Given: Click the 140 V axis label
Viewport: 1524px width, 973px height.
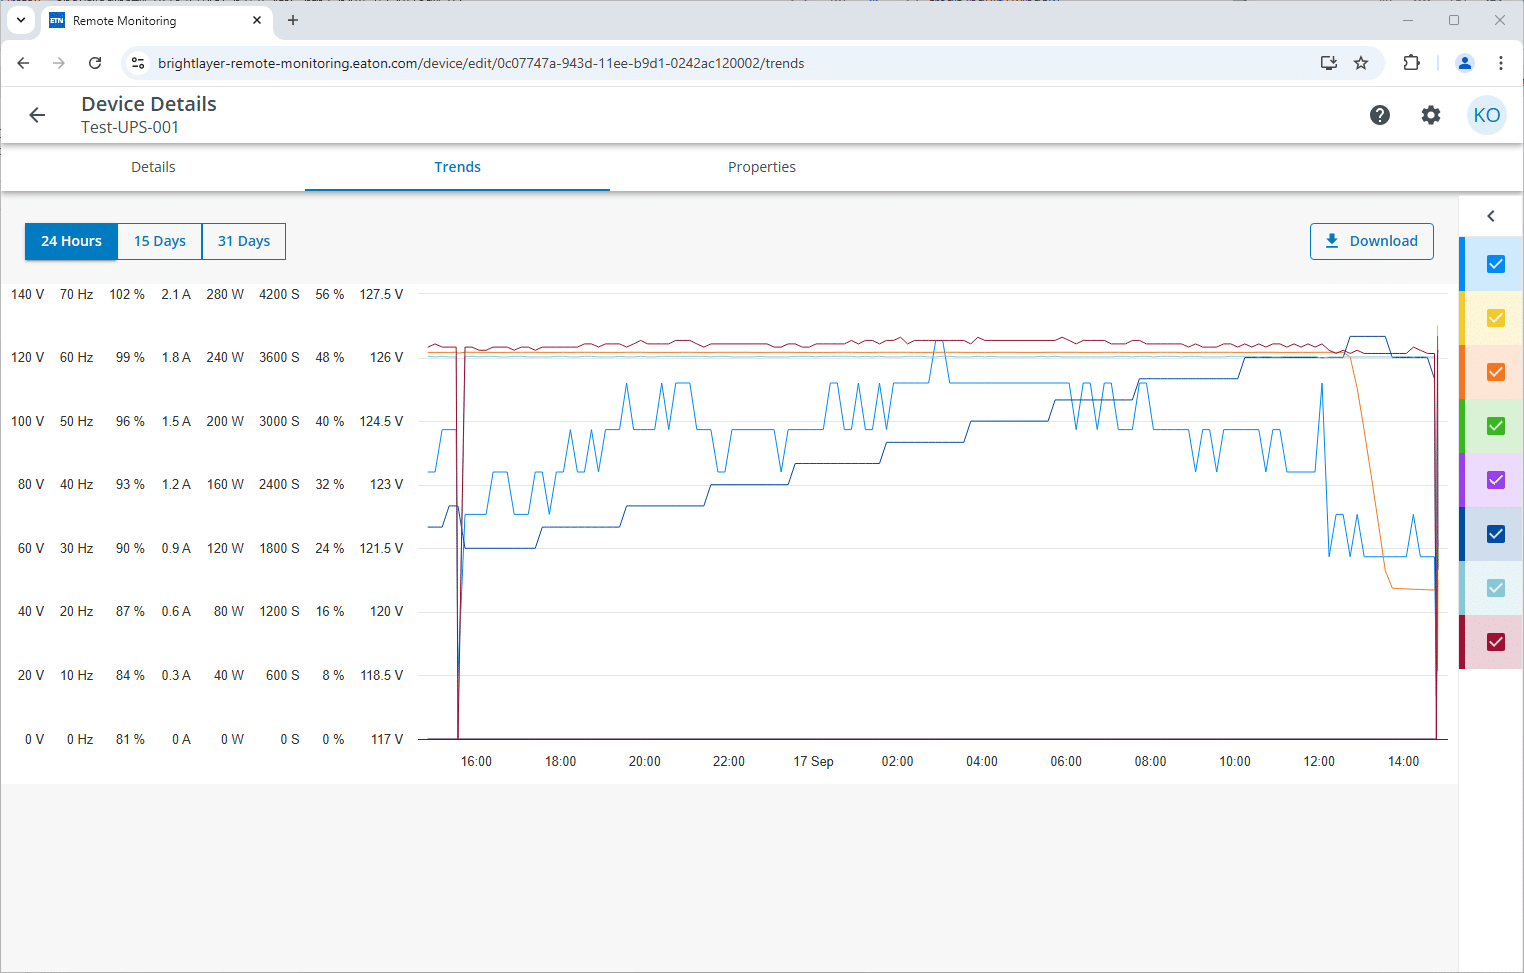Looking at the screenshot, I should click(x=27, y=294).
